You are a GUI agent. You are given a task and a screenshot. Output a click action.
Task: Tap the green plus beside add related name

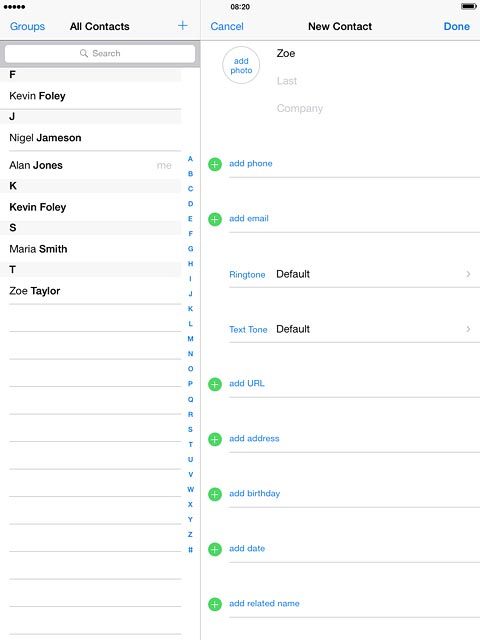(215, 604)
